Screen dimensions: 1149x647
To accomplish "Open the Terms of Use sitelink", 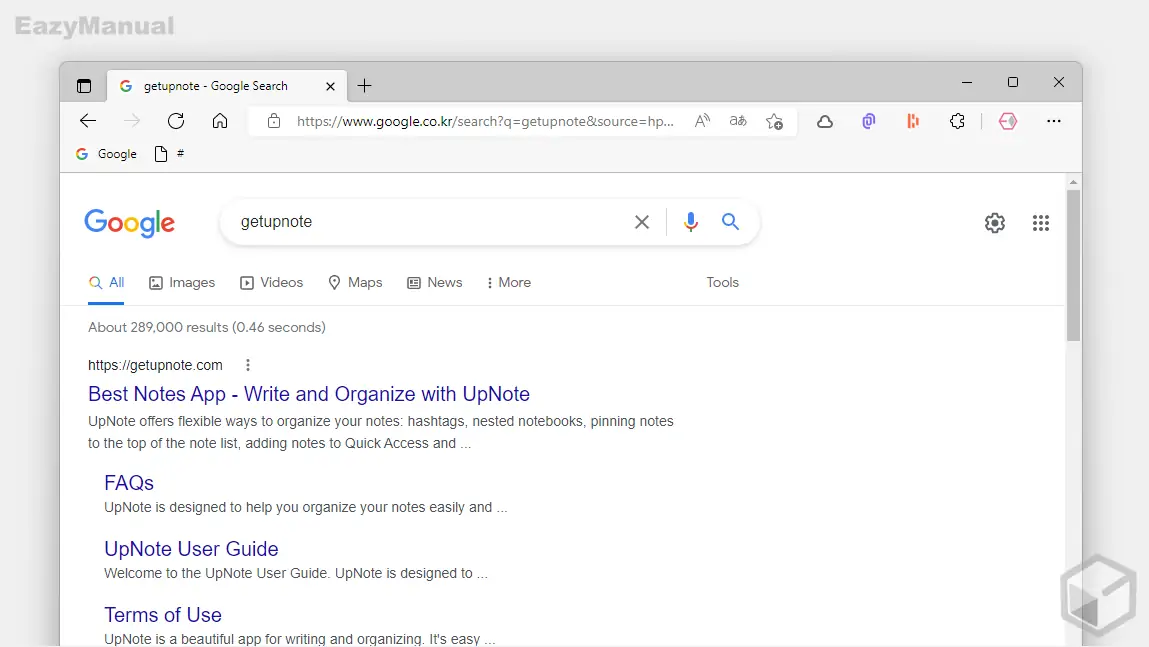I will click(163, 615).
